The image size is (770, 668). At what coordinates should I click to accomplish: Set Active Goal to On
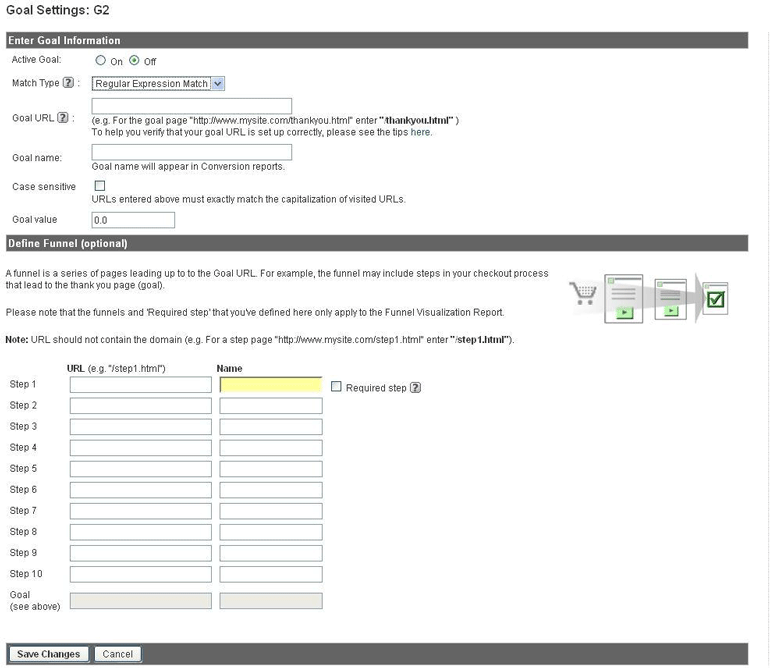[x=101, y=60]
